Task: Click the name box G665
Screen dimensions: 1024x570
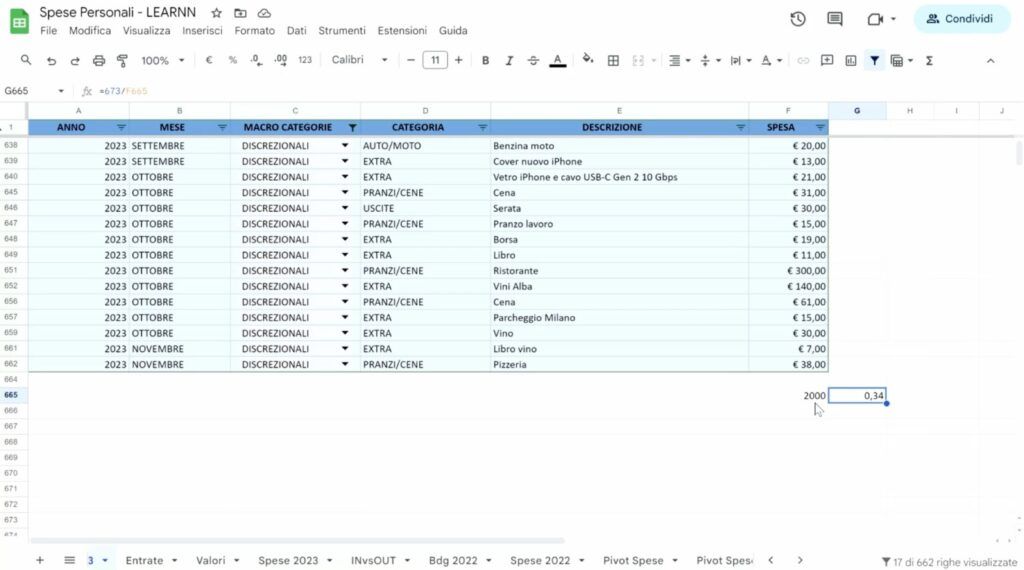Action: coord(33,91)
